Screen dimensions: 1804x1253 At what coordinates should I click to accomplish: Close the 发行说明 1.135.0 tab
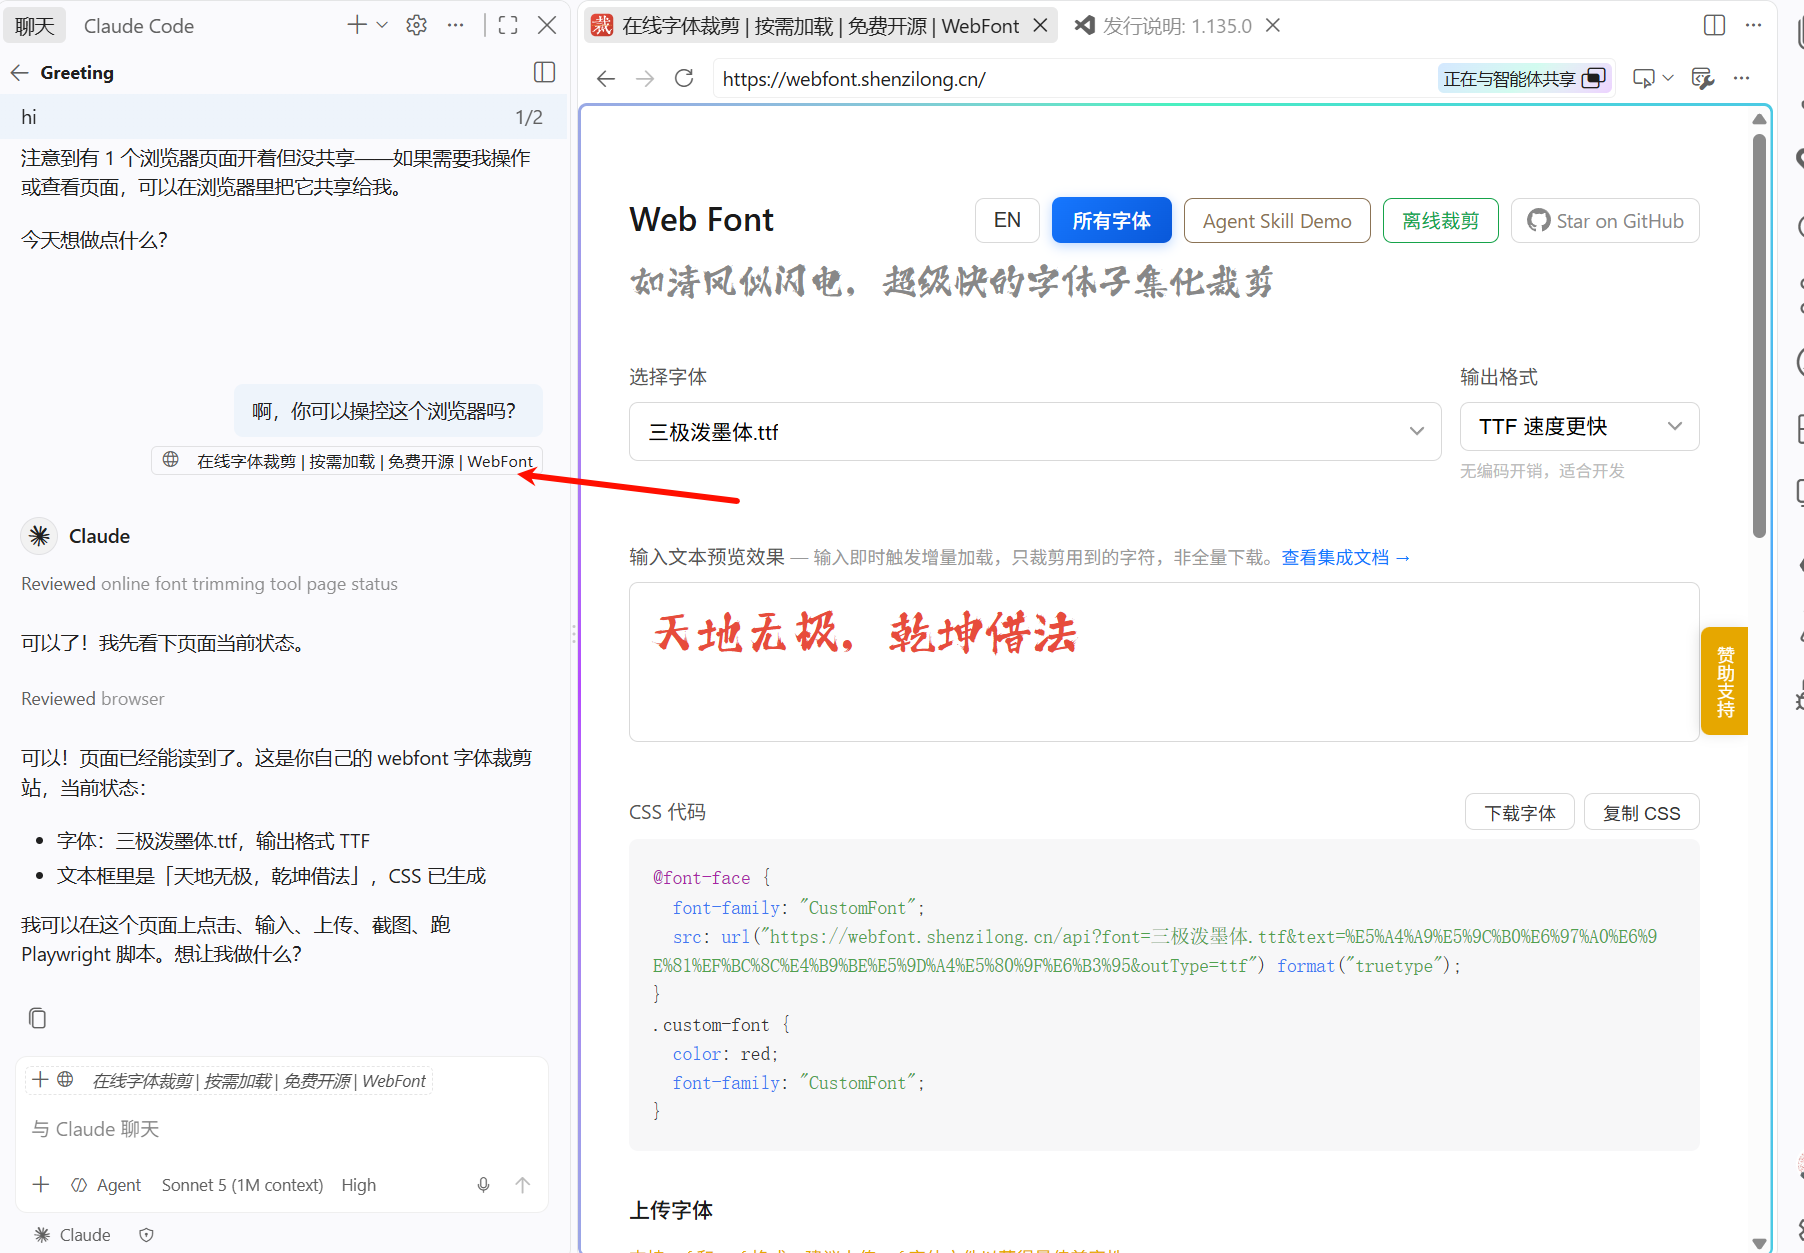(1273, 25)
